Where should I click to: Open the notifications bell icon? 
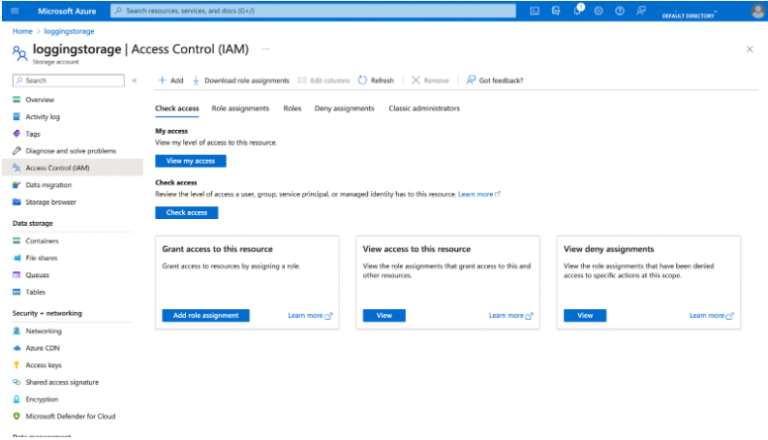point(578,11)
